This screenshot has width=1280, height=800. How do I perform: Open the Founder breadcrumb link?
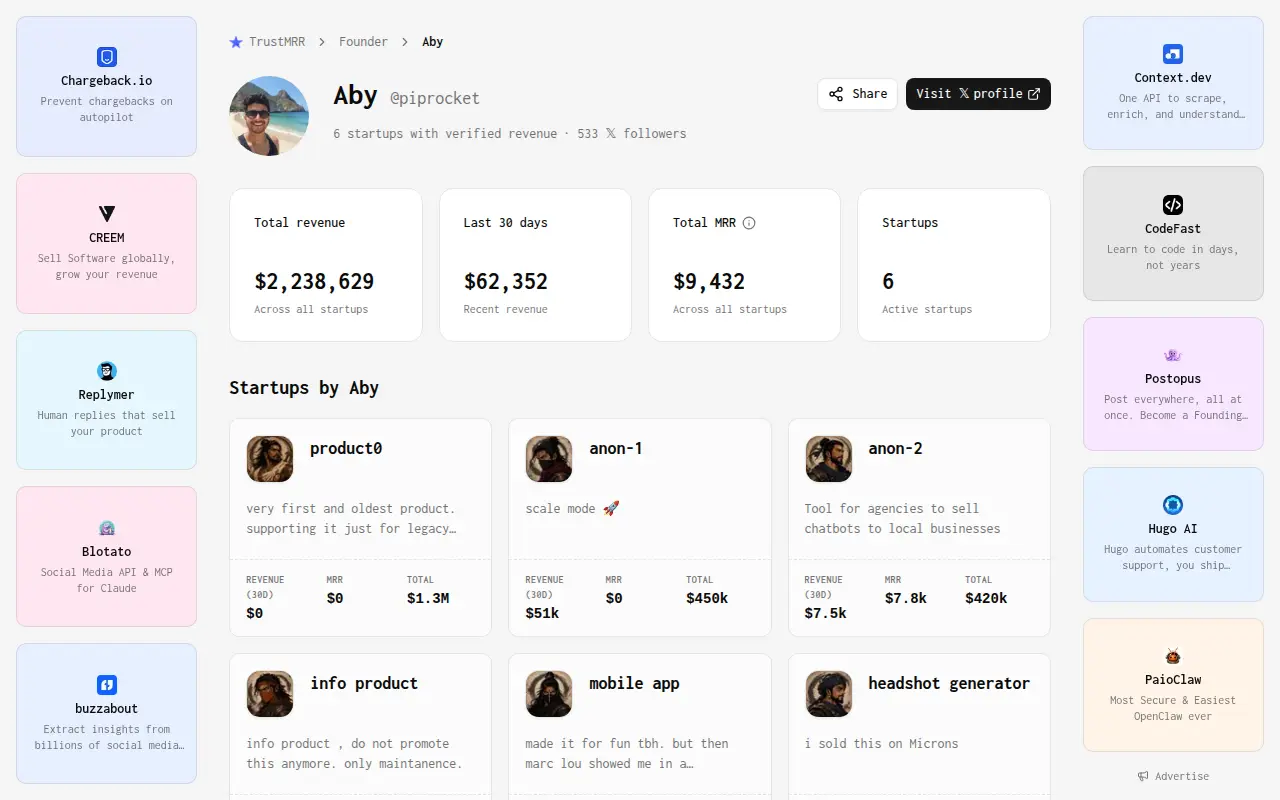(363, 42)
